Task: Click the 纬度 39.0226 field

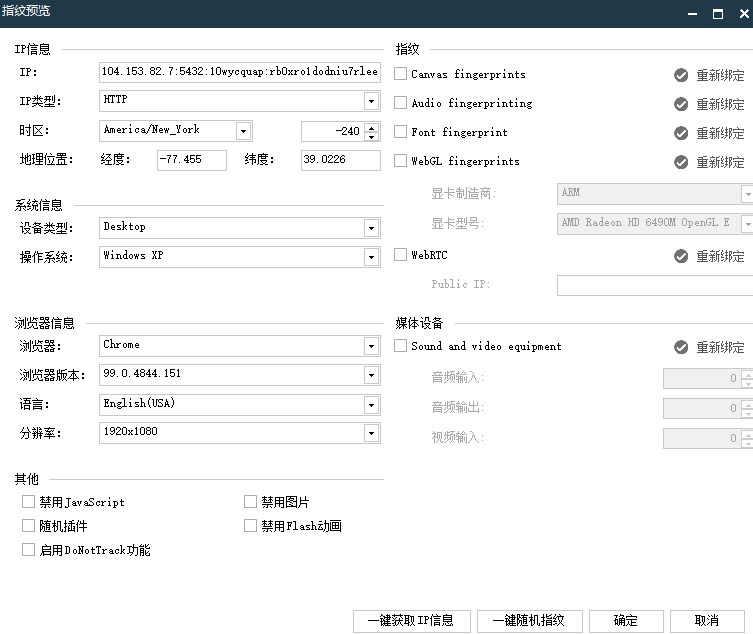Action: (x=340, y=160)
